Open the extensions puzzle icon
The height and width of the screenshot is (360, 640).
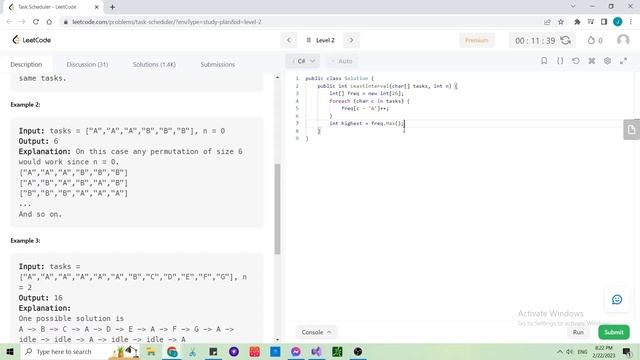coord(577,22)
